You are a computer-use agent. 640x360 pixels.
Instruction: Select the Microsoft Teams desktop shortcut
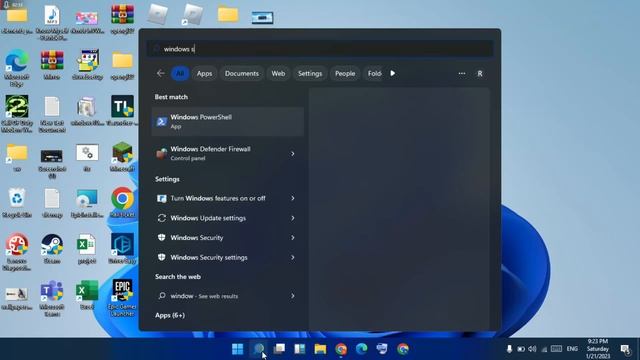tap(52, 298)
